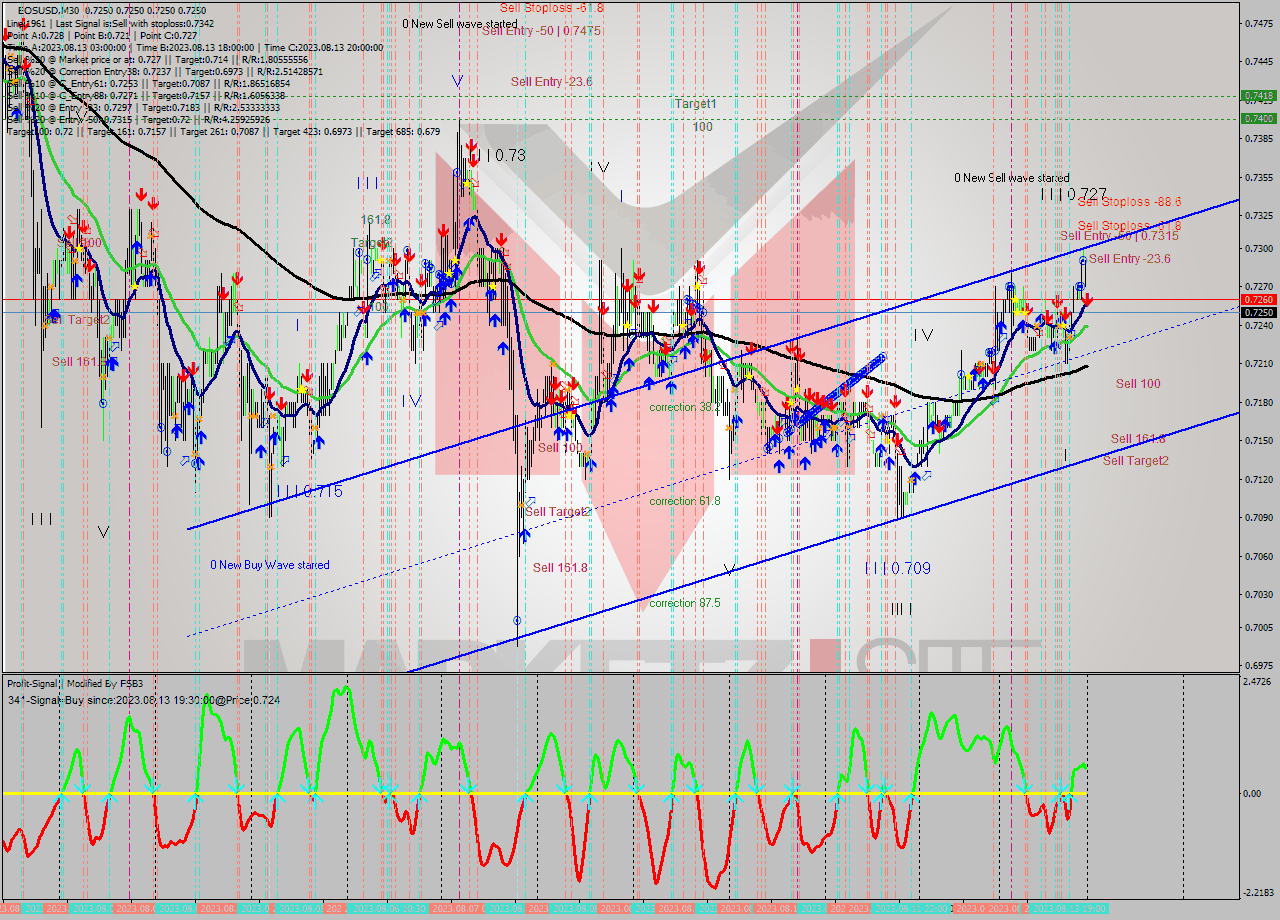This screenshot has width=1280, height=920.
Task: Click the 'correction 87.5' label
Action: (685, 603)
